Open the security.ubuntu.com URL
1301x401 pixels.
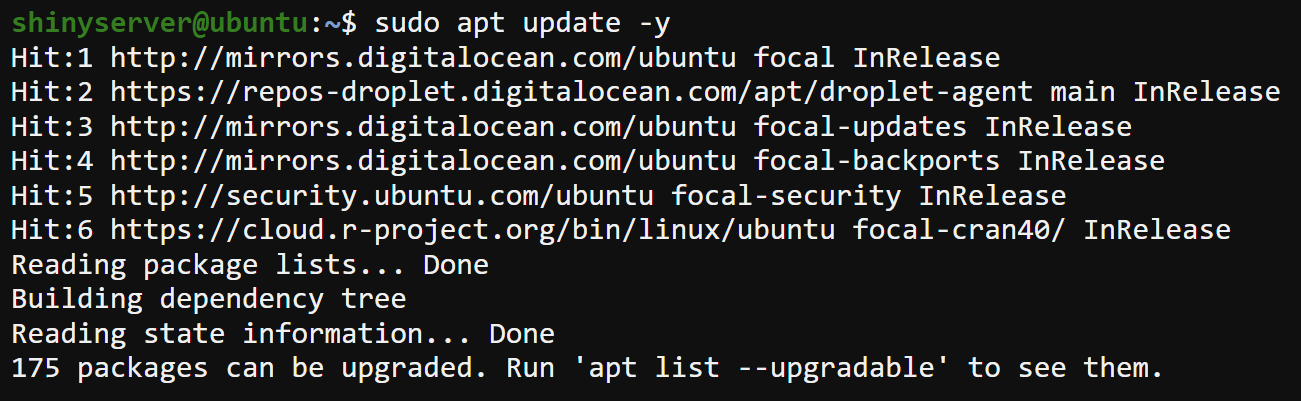click(x=381, y=195)
